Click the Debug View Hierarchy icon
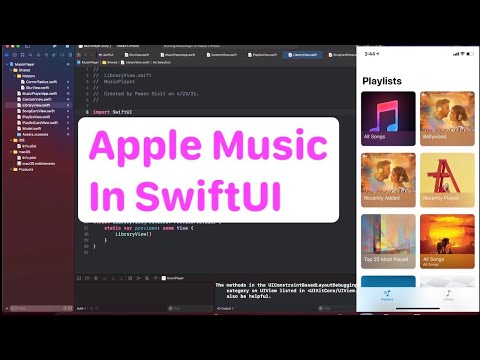The image size is (480, 360). tap(130, 278)
